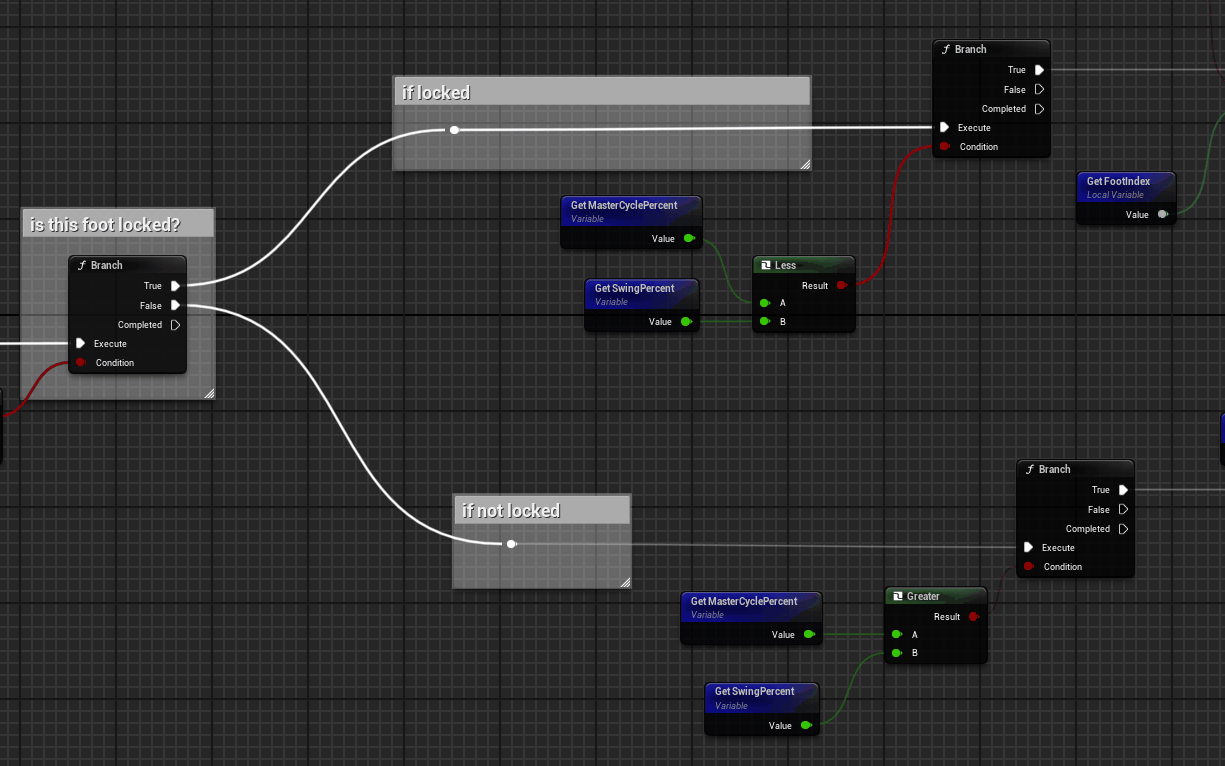The height and width of the screenshot is (766, 1225).
Task: Click the False pin on the Branch inside 'is this foot locked?'
Action: pos(176,306)
